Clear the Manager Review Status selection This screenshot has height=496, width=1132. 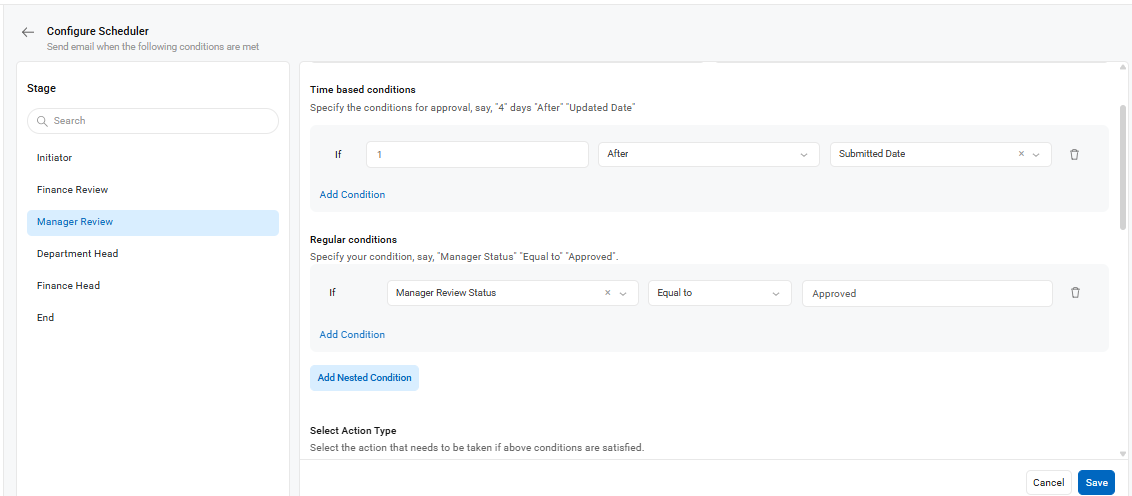(x=607, y=293)
